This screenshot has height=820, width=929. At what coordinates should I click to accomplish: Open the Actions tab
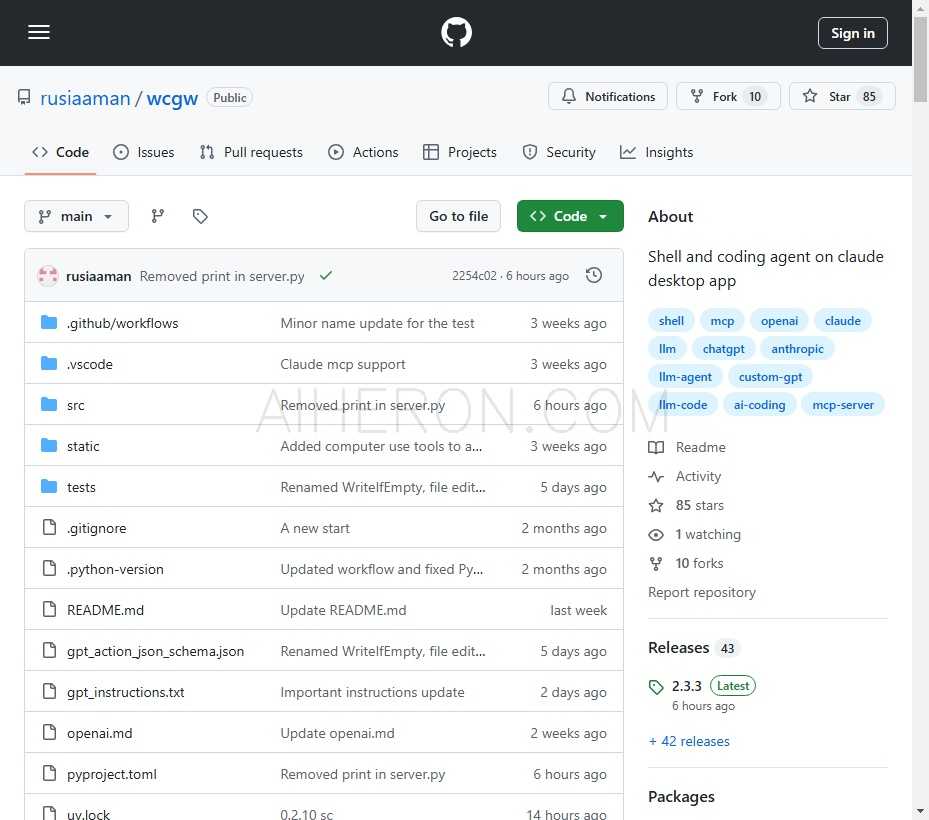coord(363,152)
